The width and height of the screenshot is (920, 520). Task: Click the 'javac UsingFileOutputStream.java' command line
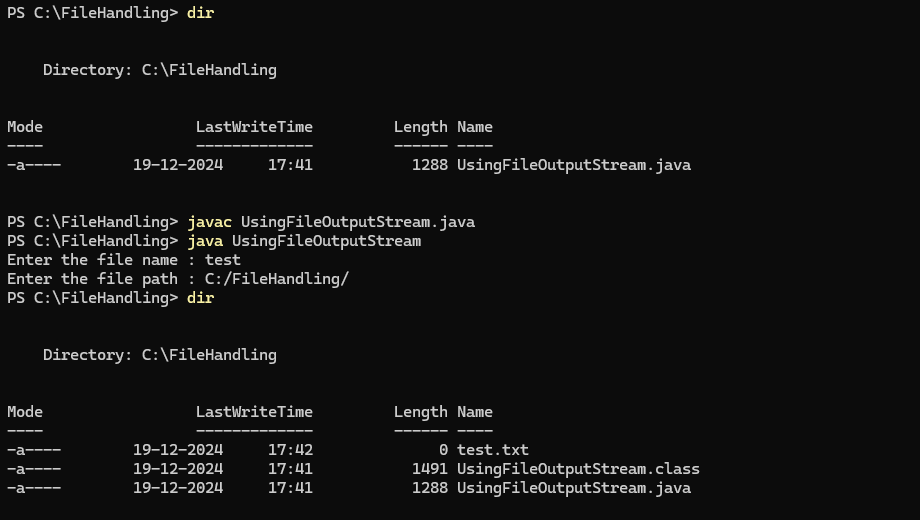(330, 222)
